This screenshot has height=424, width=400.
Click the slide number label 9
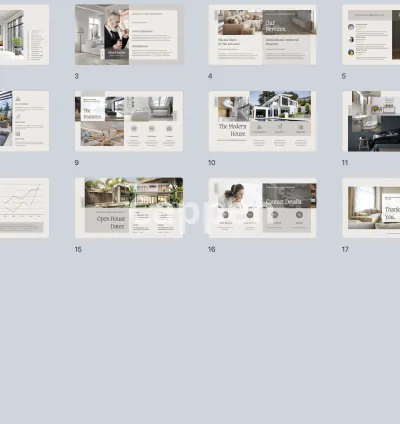(x=77, y=163)
